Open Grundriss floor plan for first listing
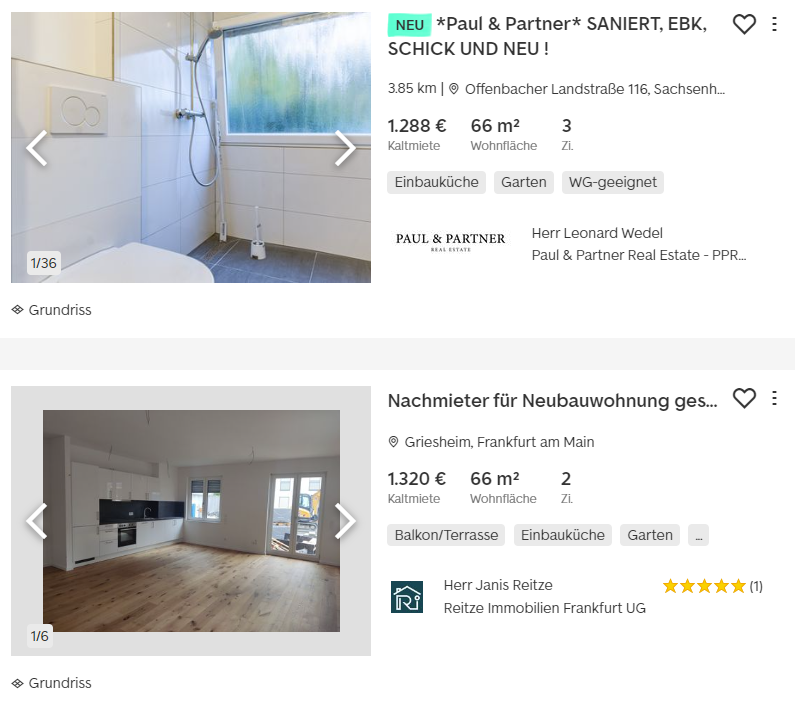795x702 pixels. point(52,310)
